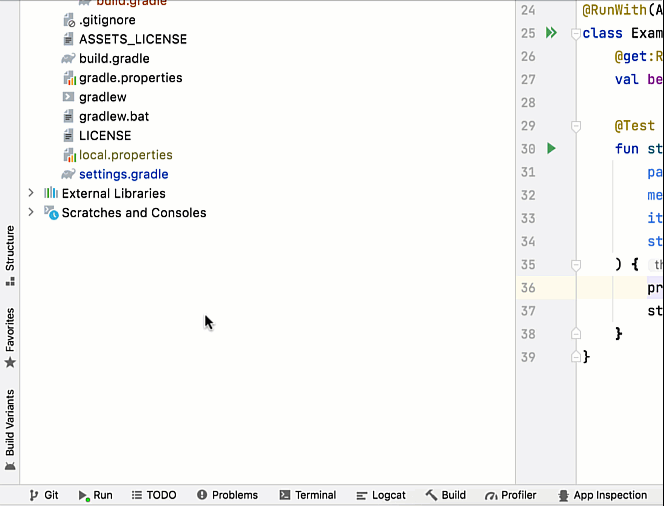Screen dimensions: 664x506
Task: Open the Build tool window
Action: tap(445, 495)
